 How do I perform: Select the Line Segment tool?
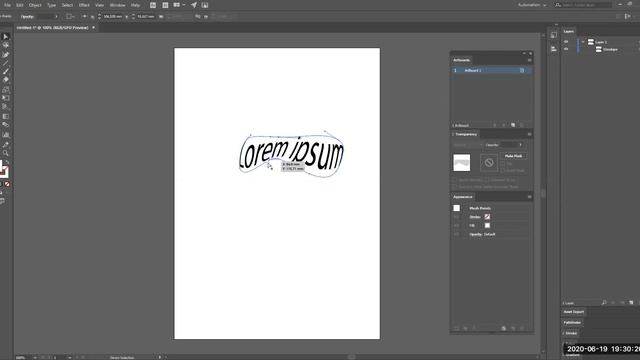coord(5,63)
